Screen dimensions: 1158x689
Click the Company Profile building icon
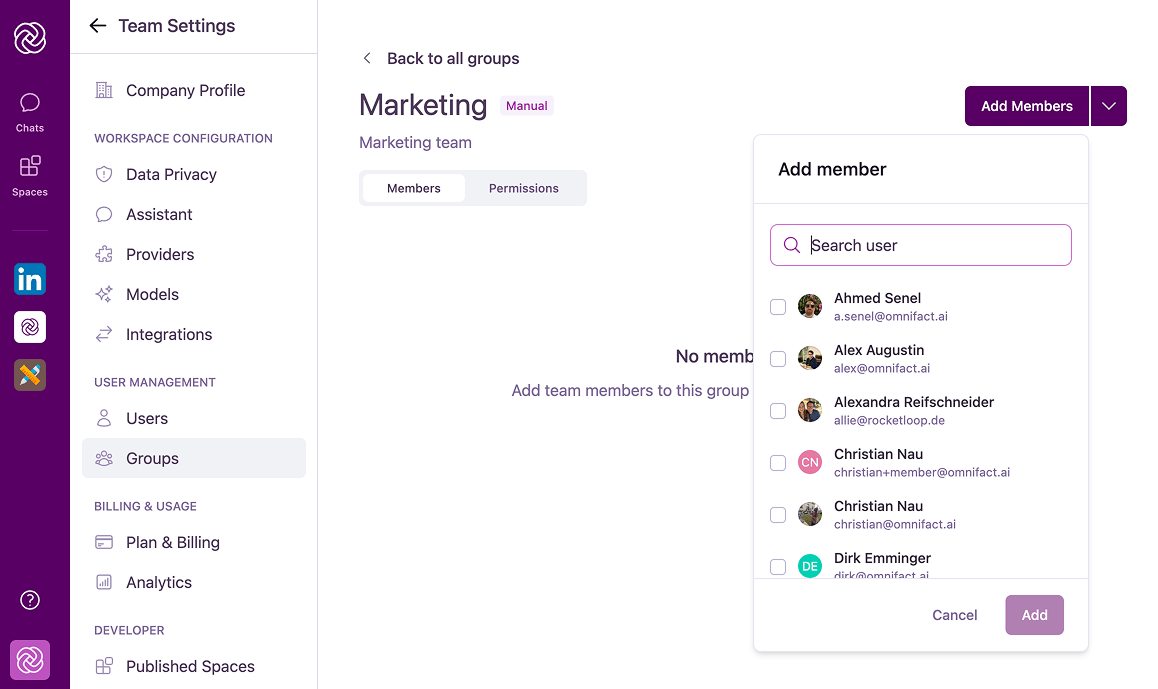pos(104,90)
